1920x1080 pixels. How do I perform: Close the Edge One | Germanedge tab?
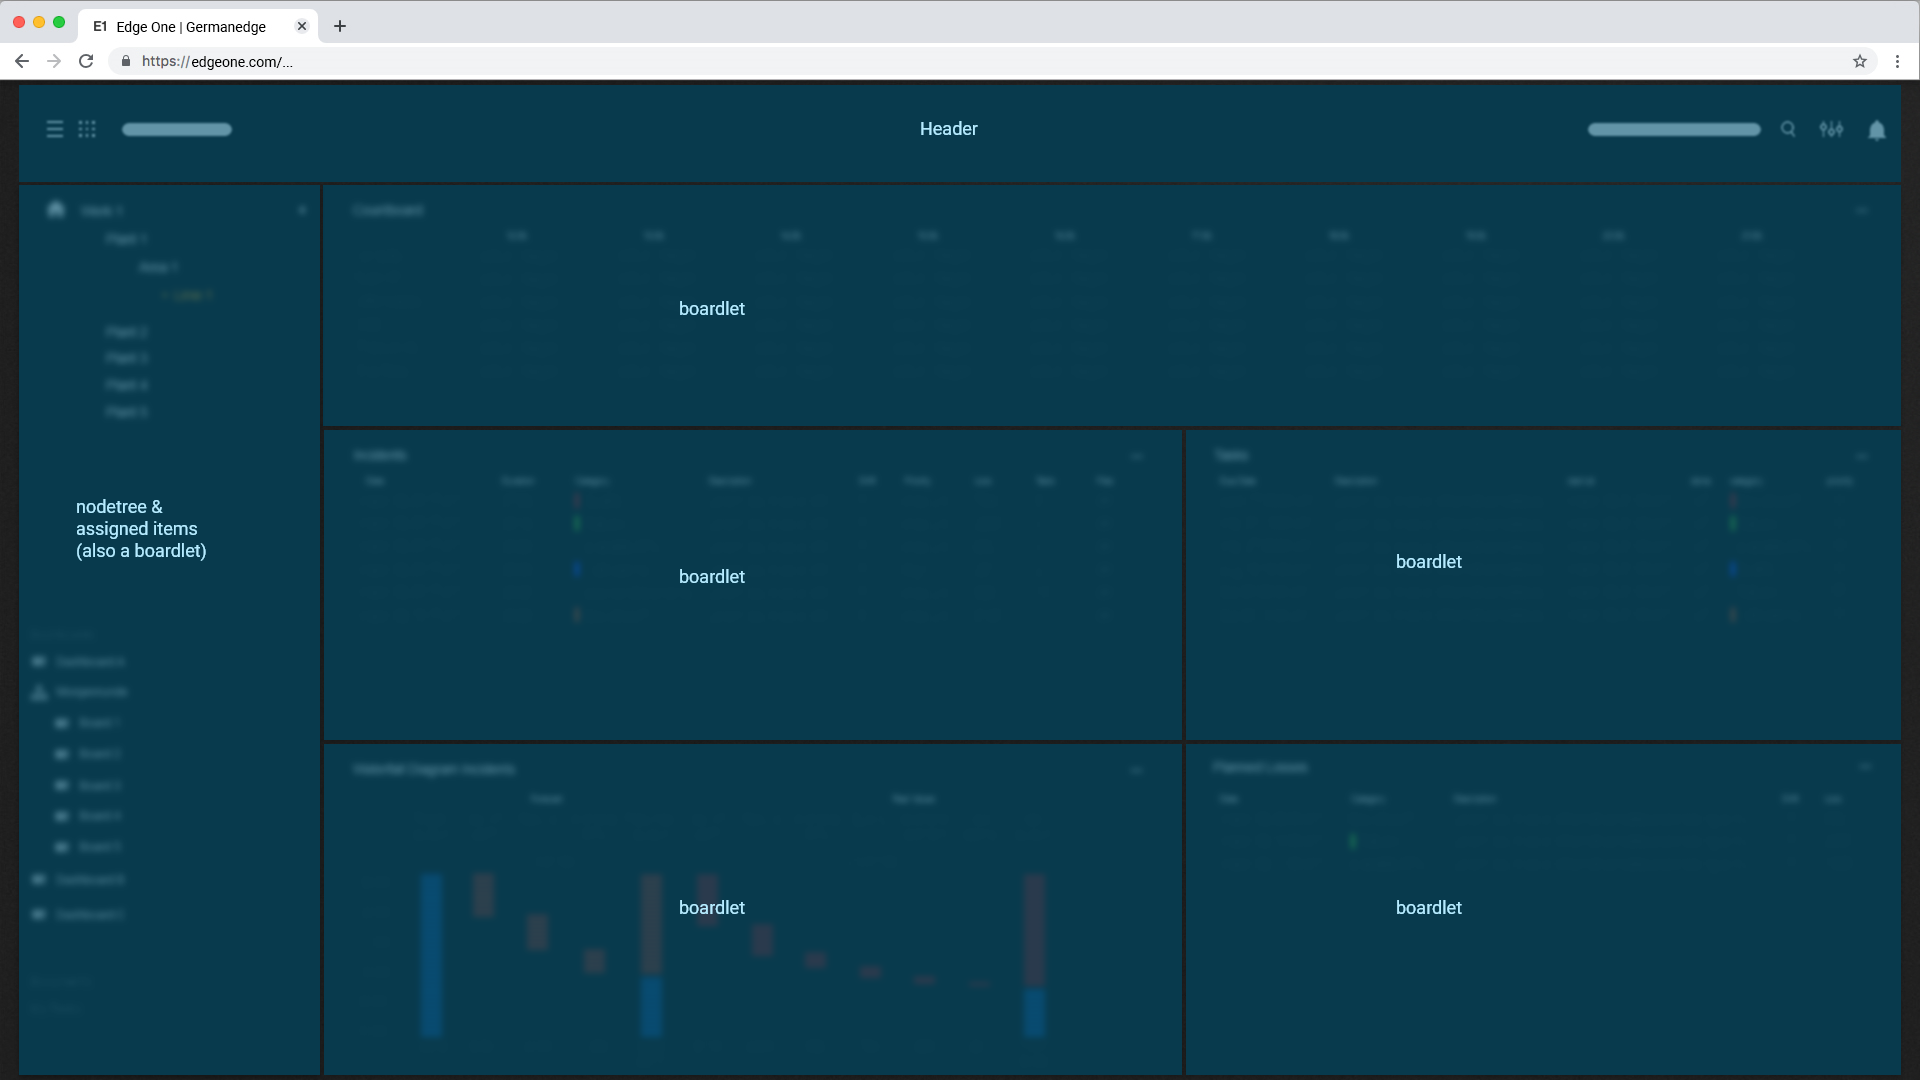click(302, 26)
